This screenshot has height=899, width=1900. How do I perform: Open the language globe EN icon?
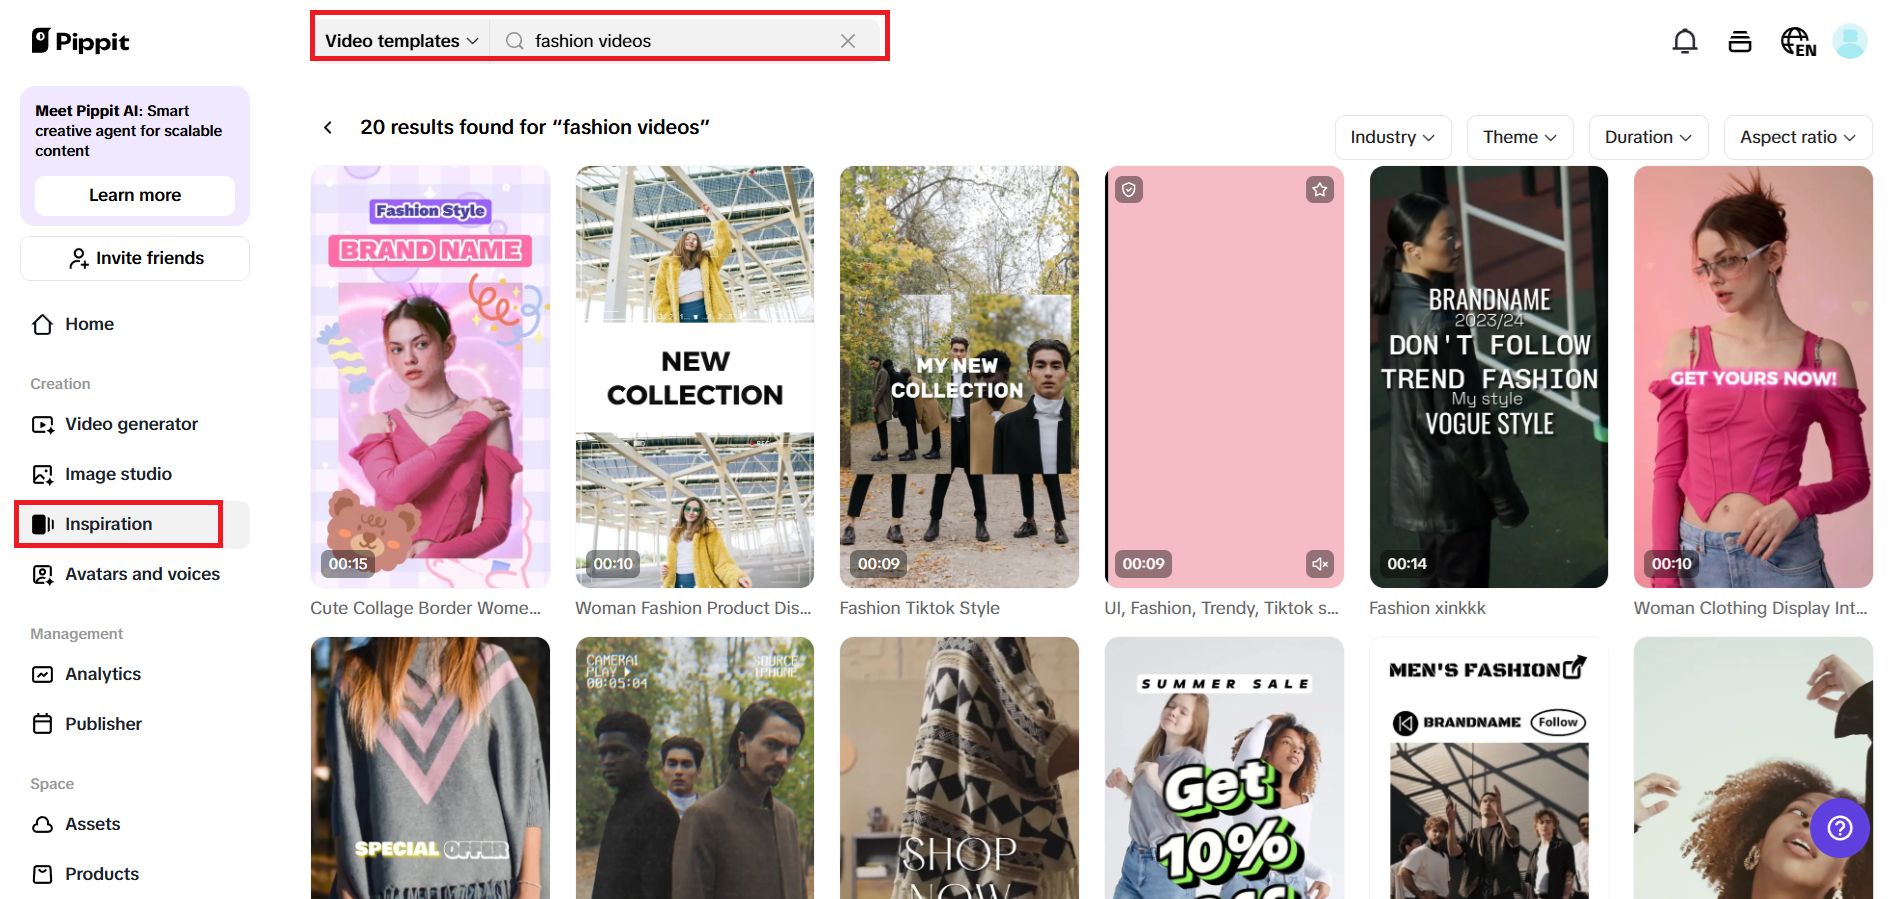click(1797, 41)
